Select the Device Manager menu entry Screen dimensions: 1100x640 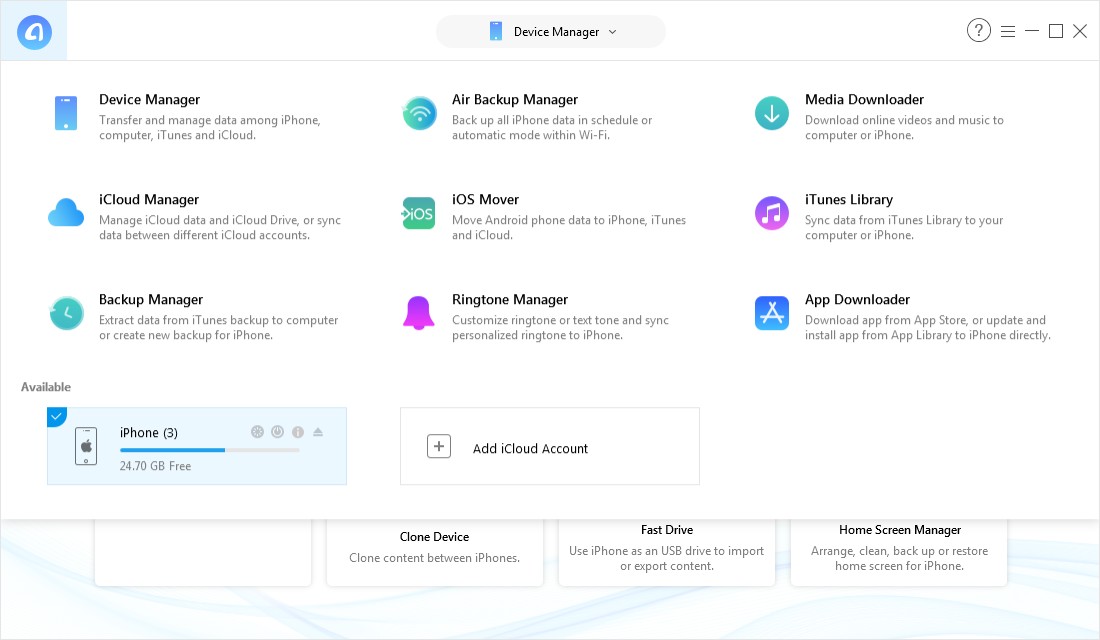[x=149, y=100]
